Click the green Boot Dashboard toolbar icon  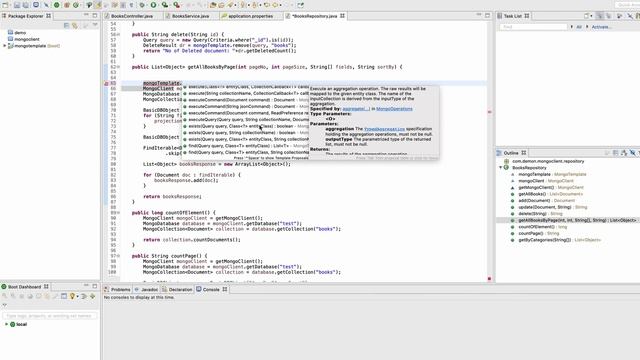(x=56, y=5)
